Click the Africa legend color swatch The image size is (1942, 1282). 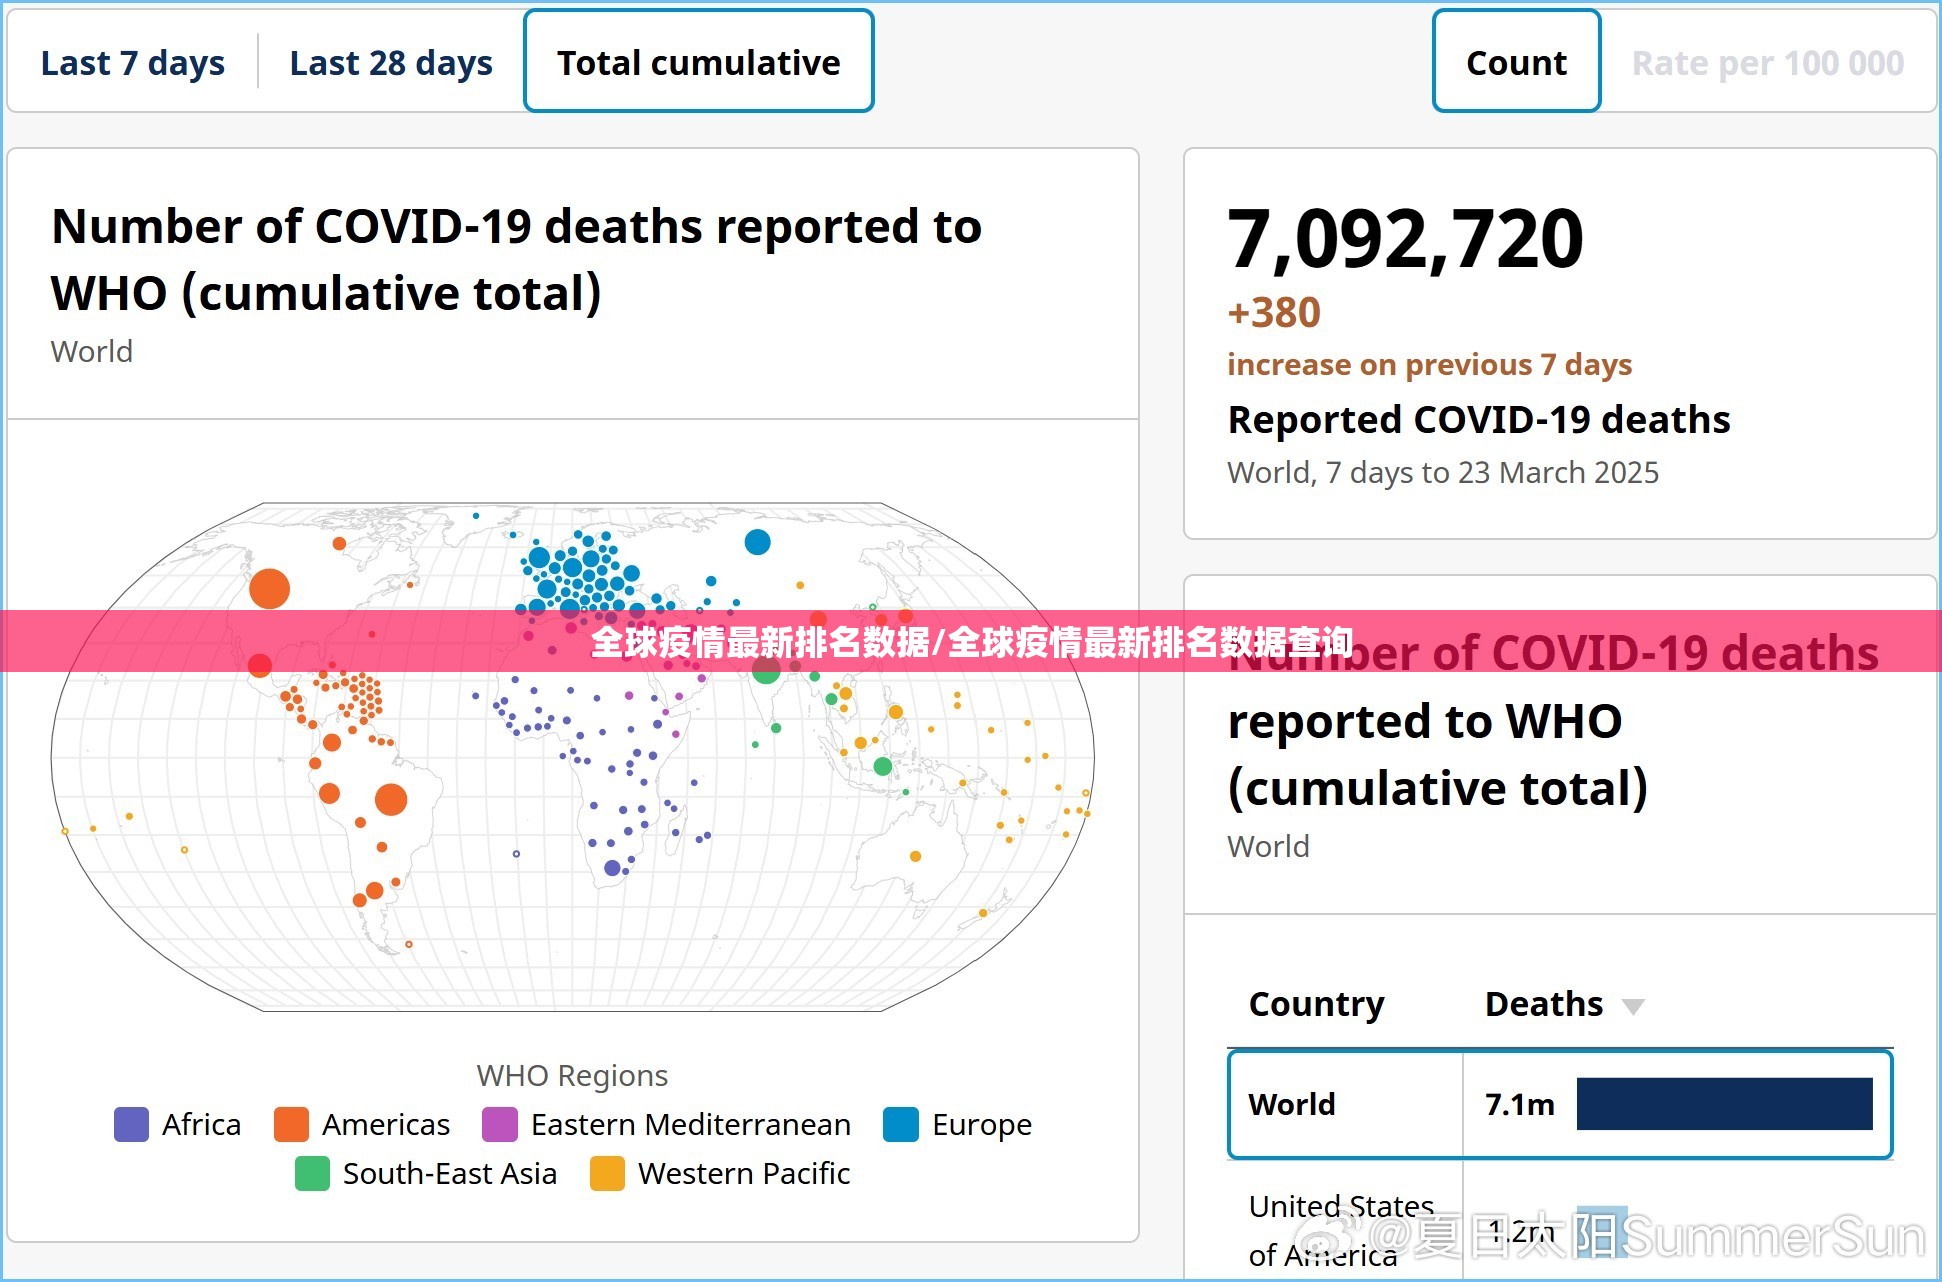(131, 1124)
